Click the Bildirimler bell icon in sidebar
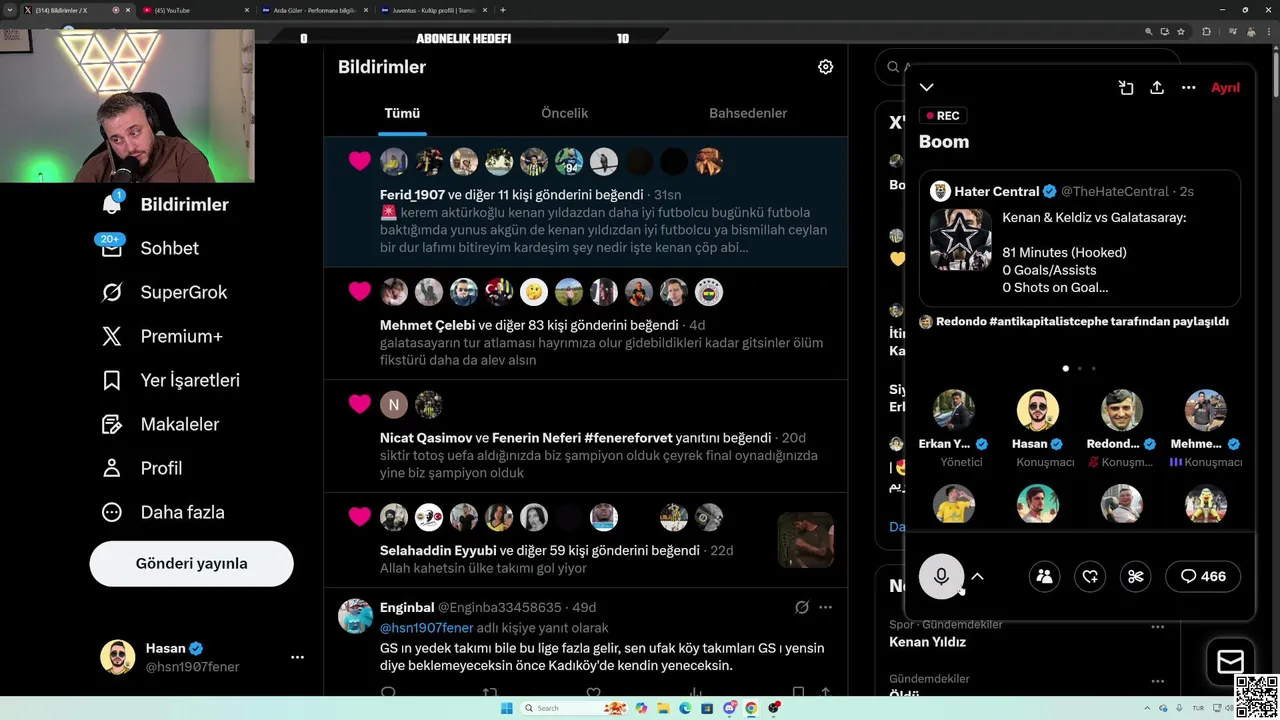 click(112, 204)
